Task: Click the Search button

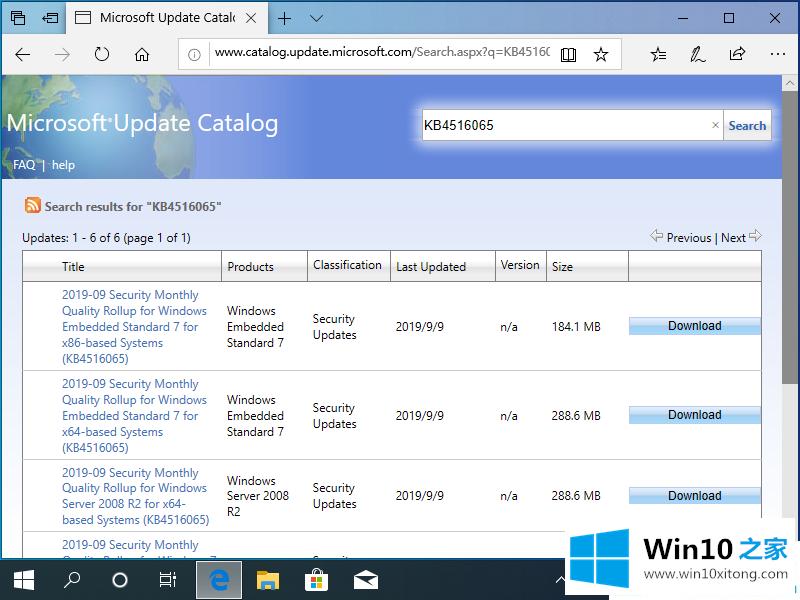Action: [x=747, y=126]
